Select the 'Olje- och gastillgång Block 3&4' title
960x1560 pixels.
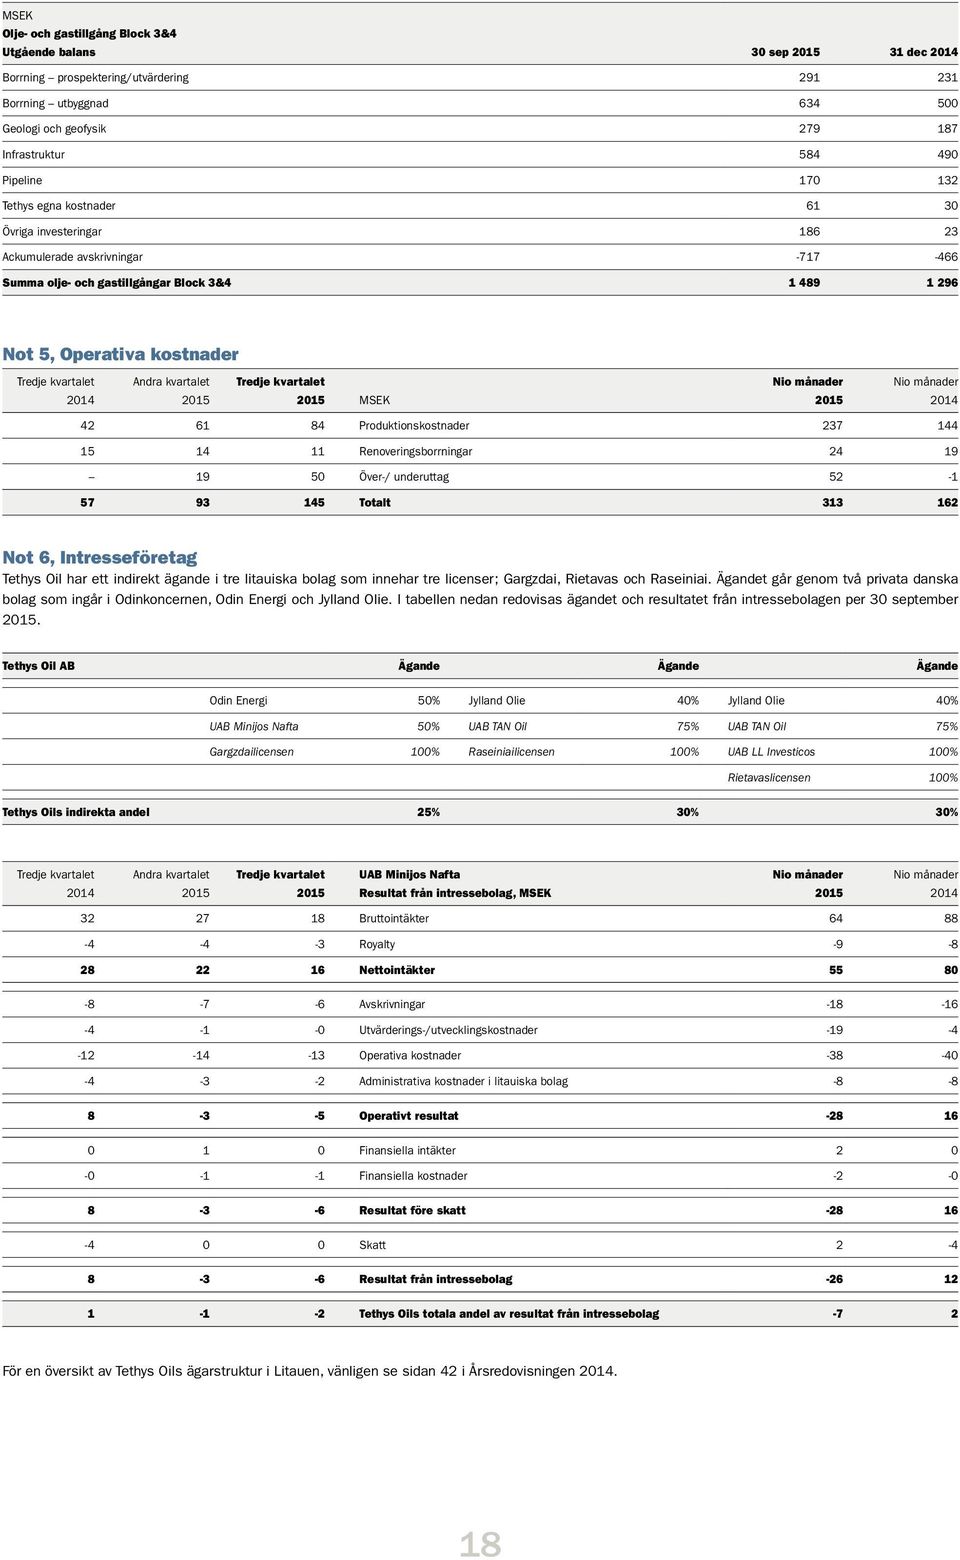89,34
